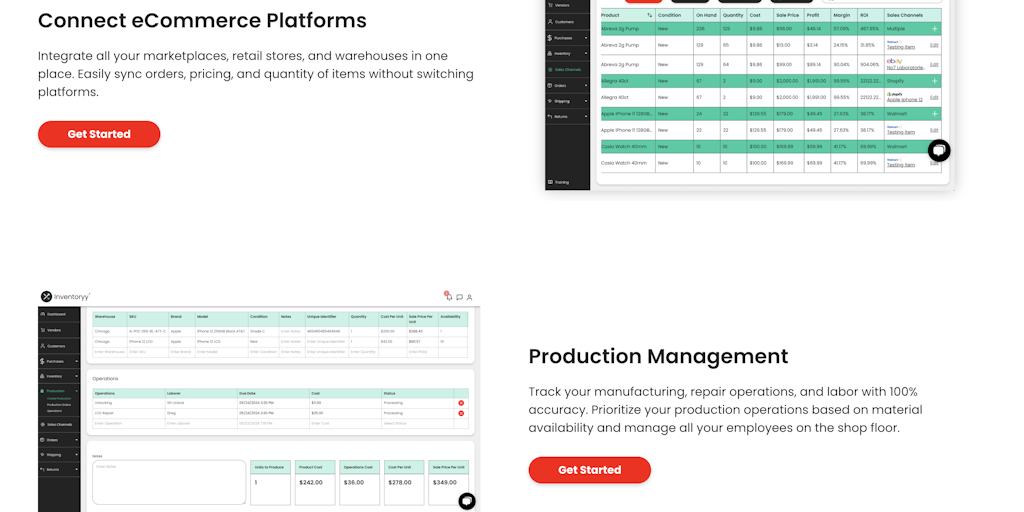The width and height of the screenshot is (1024, 512).
Task: Click the Production Management heading
Action: pyautogui.click(x=658, y=356)
